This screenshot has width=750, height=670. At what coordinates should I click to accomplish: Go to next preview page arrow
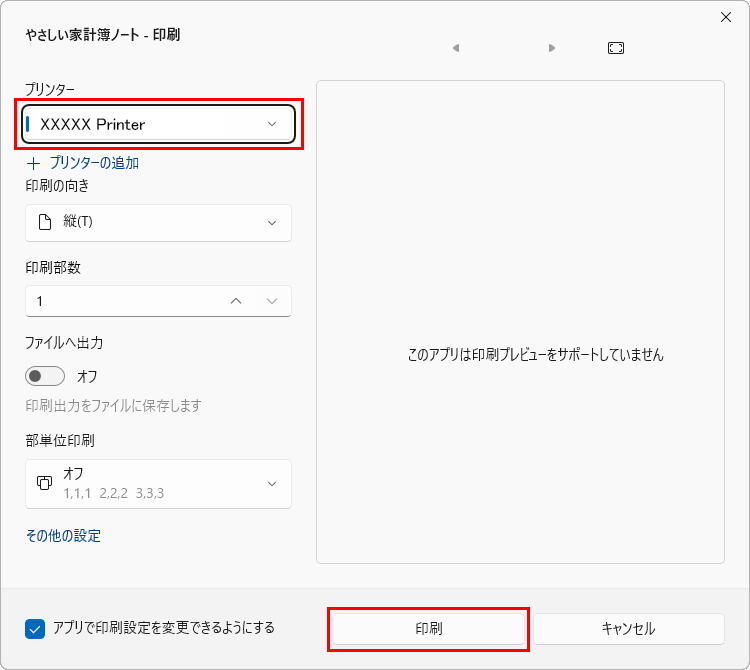tap(551, 48)
